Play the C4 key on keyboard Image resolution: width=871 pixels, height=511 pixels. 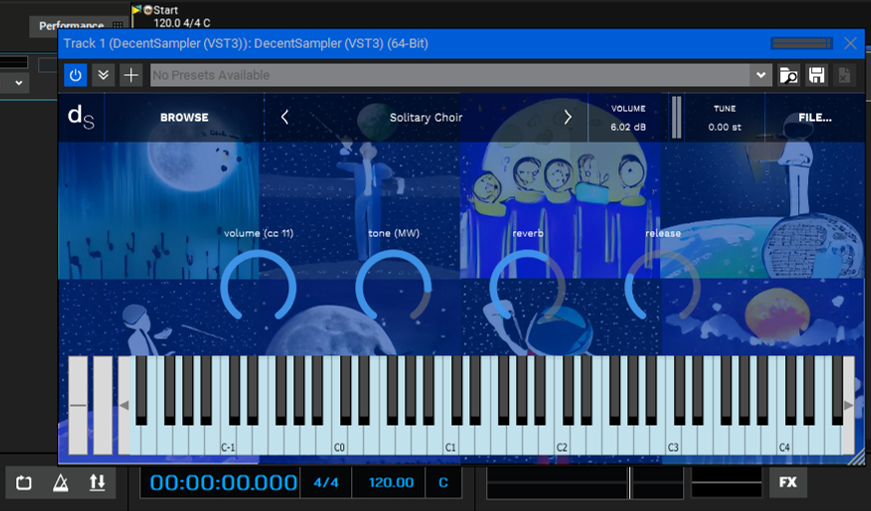click(x=784, y=442)
